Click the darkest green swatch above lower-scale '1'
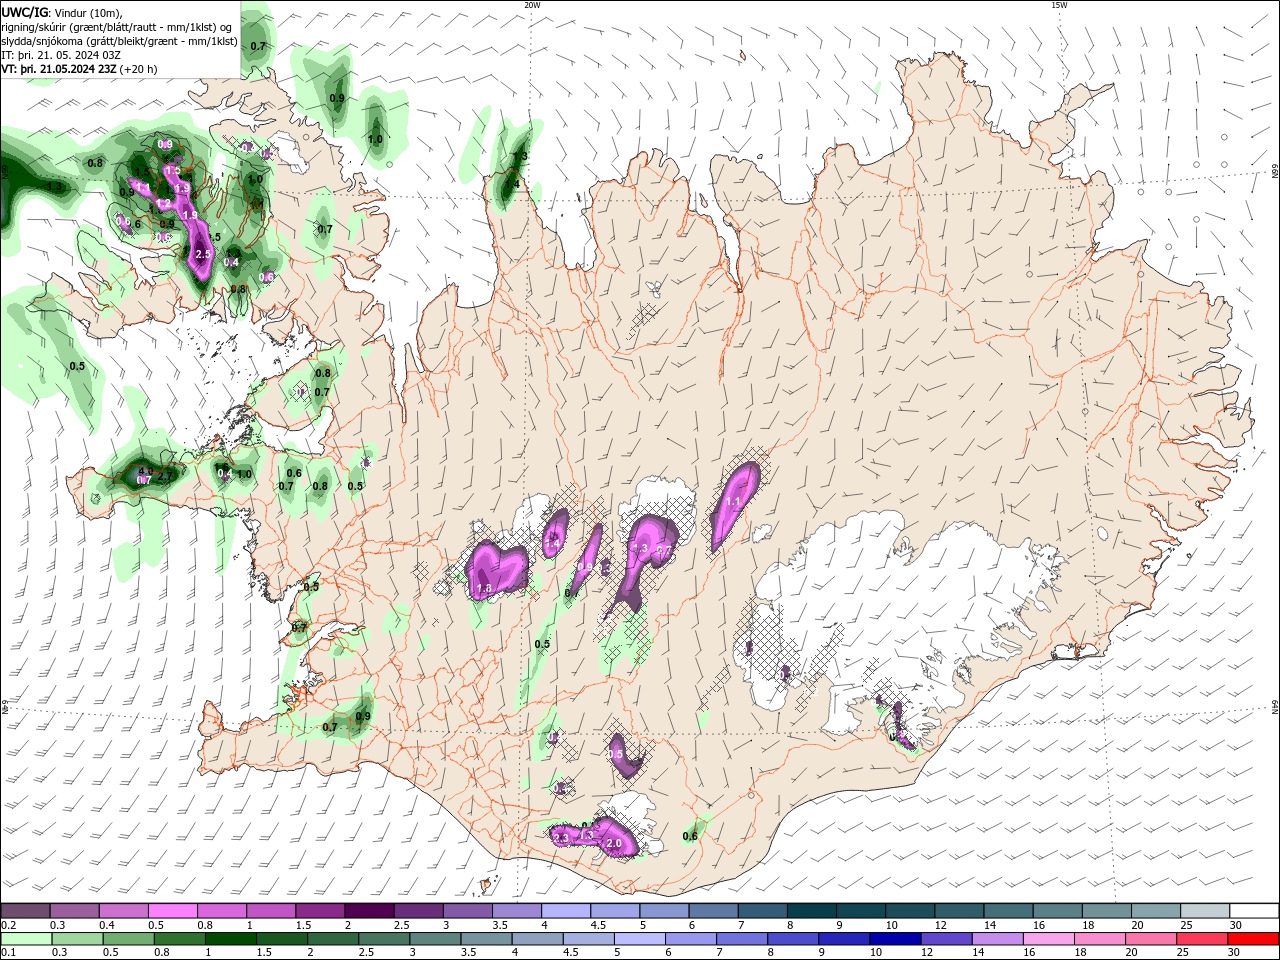 [230, 939]
